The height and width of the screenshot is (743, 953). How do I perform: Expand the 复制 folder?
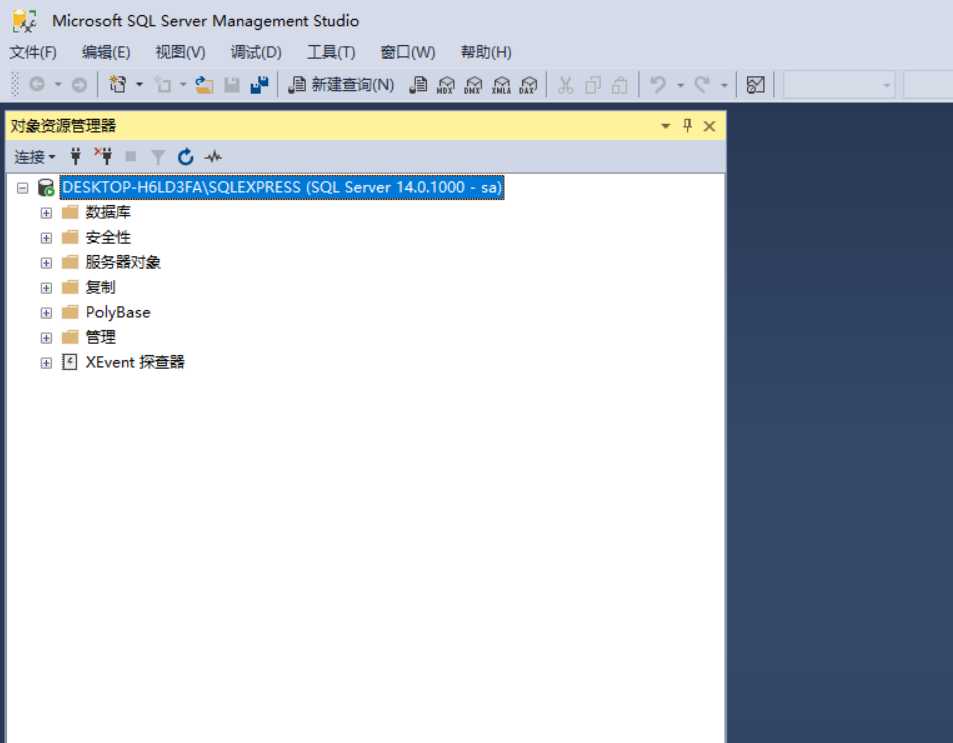[46, 288]
